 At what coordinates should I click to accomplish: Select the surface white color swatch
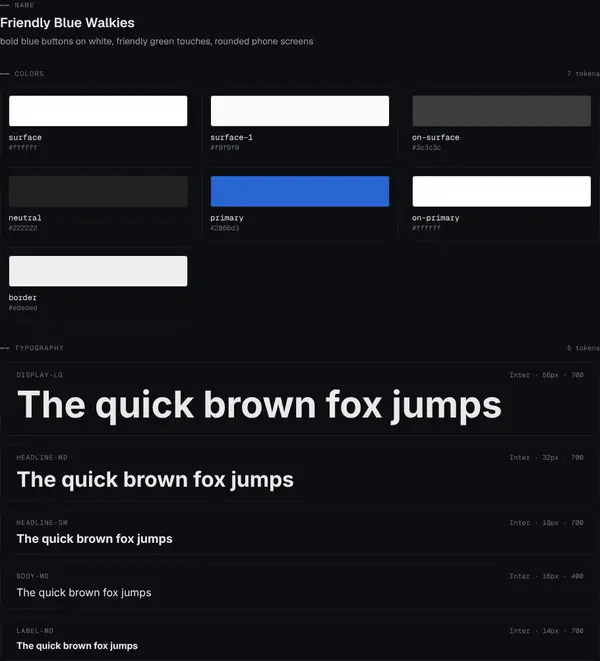coord(98,111)
